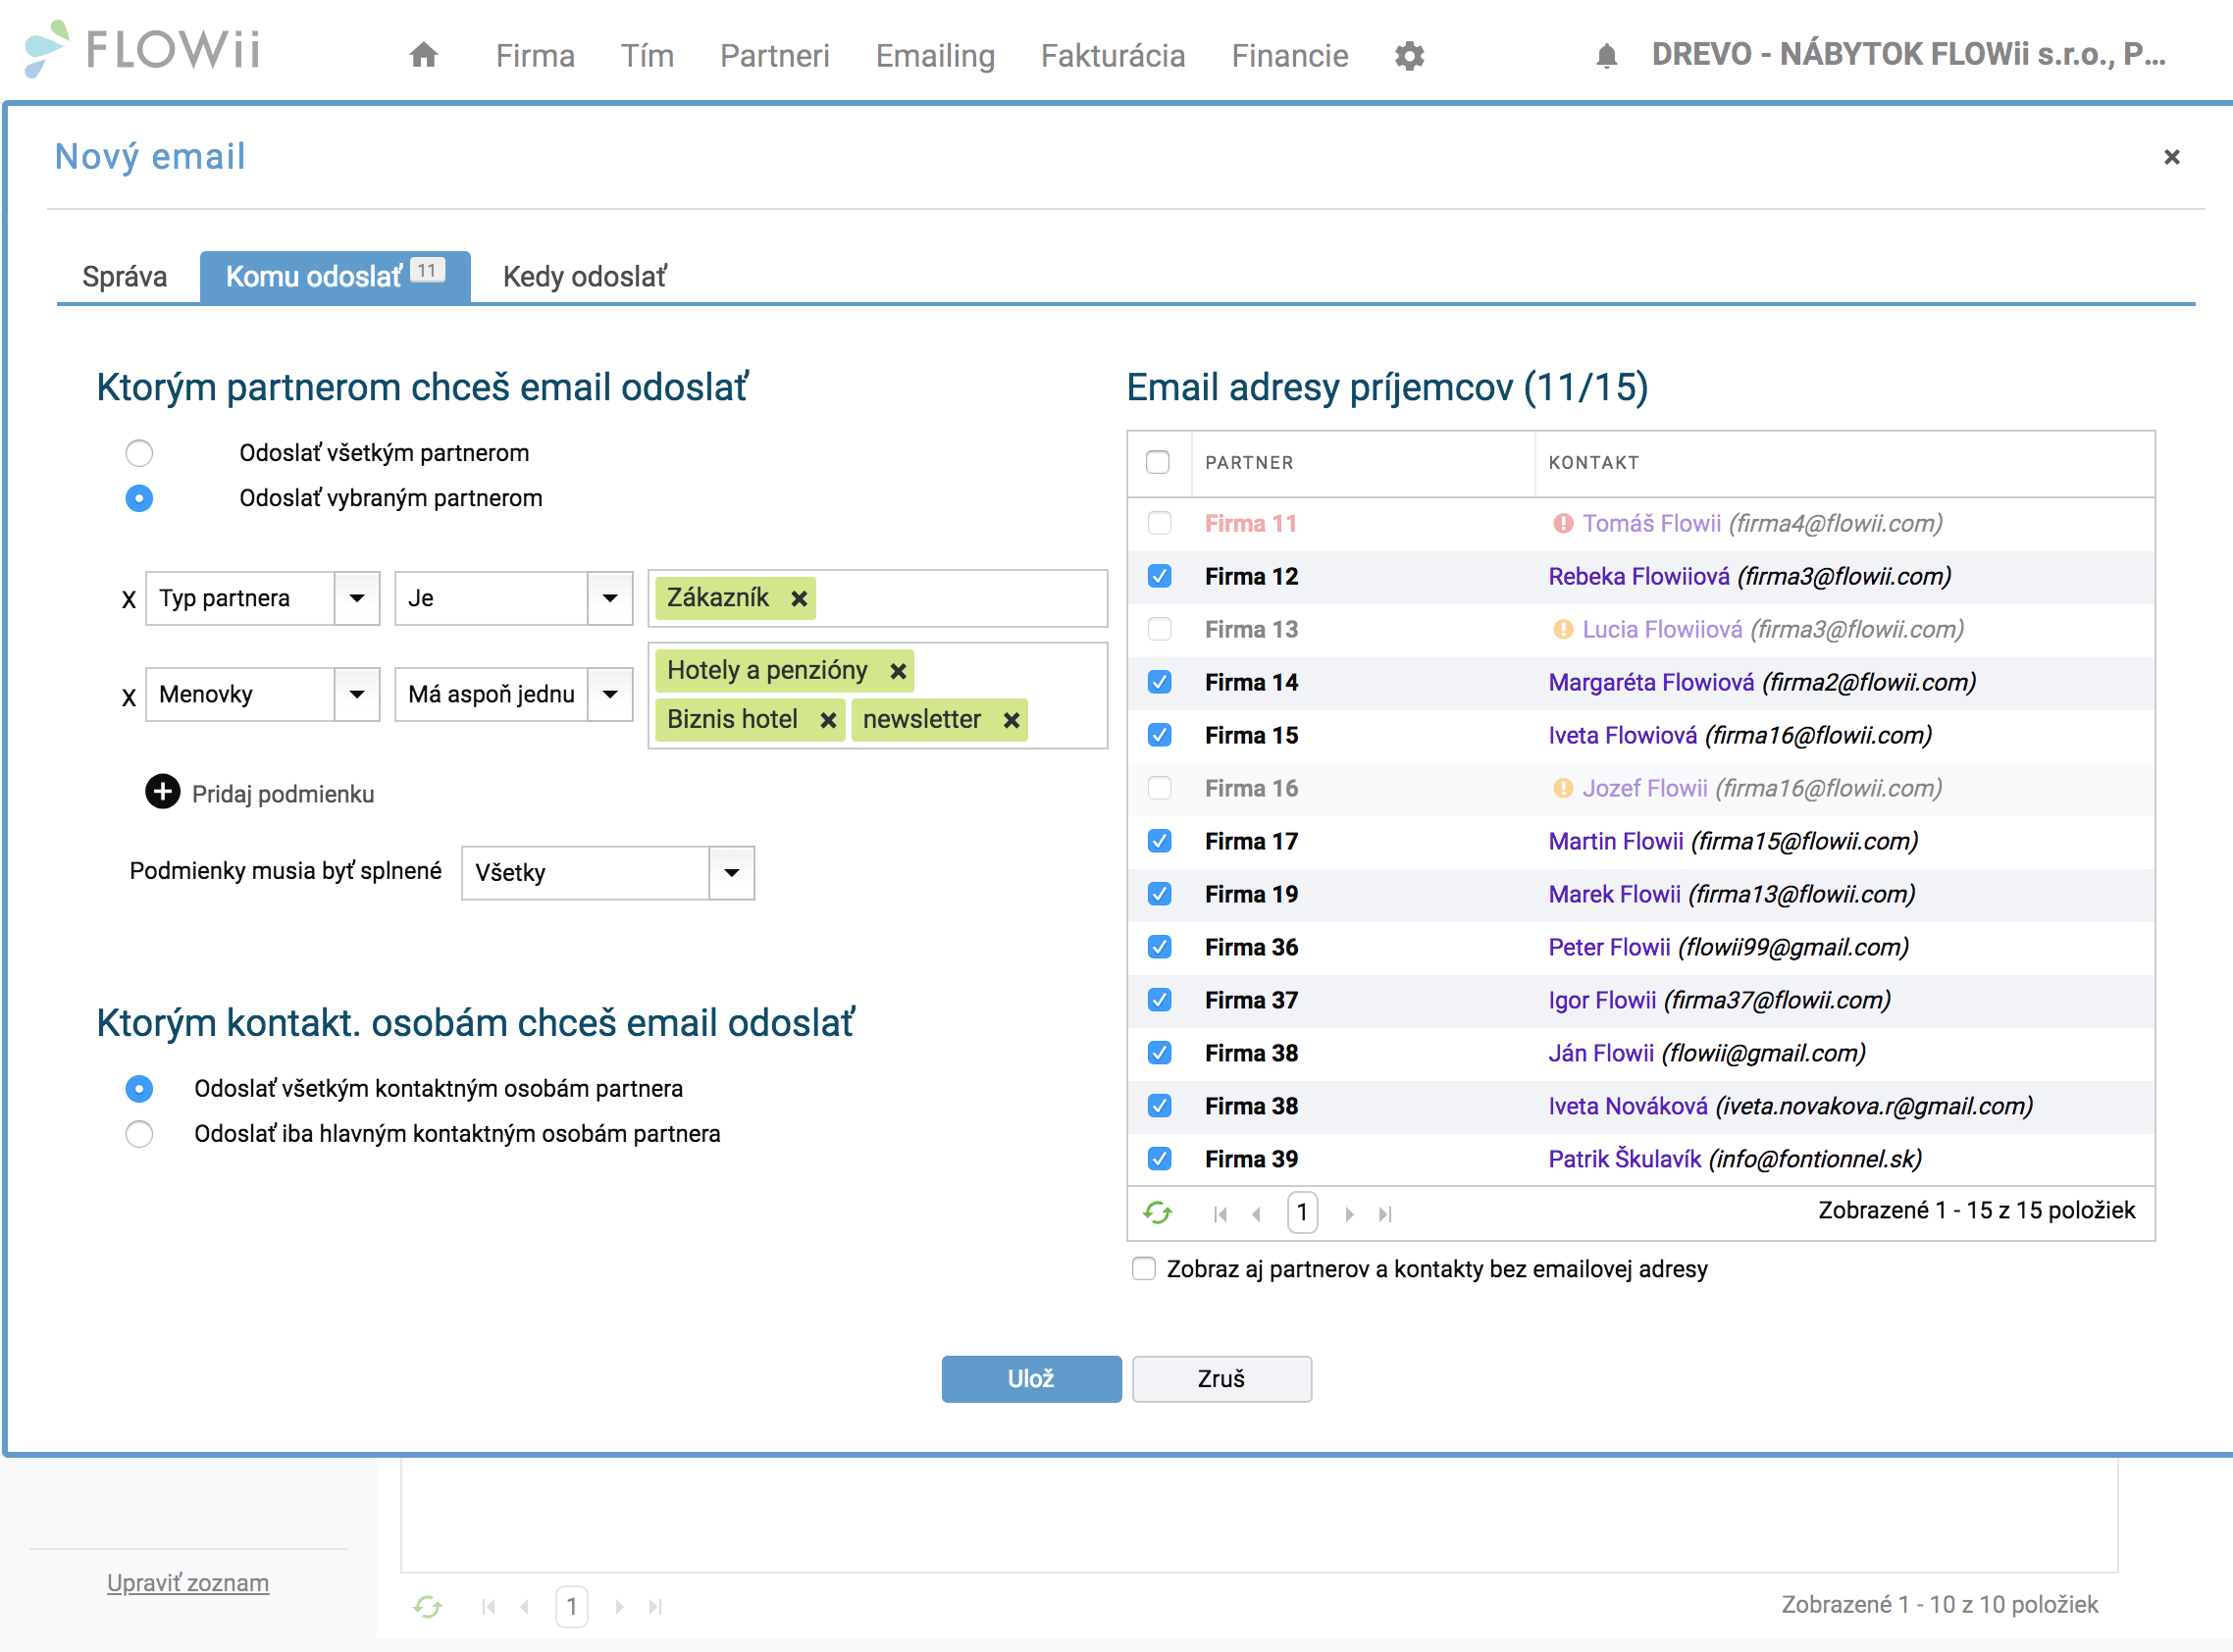Go to last page in background list
Screen dimensions: 2233x1652
click(655, 1607)
